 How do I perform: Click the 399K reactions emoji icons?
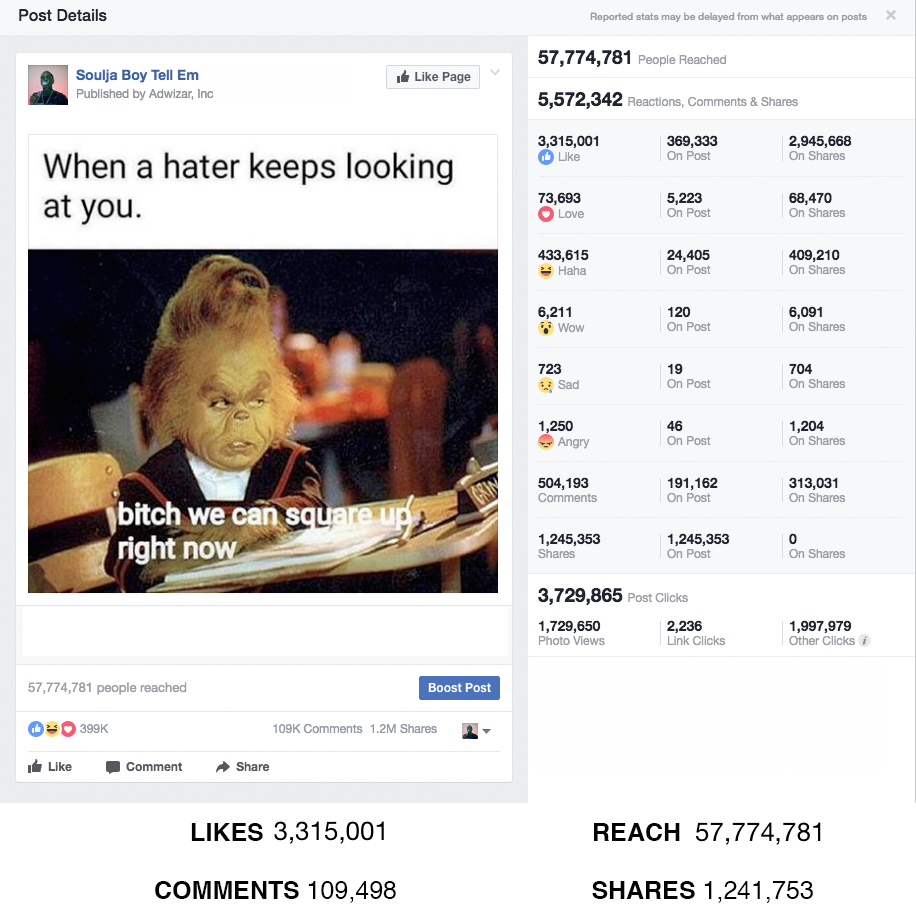click(x=52, y=728)
